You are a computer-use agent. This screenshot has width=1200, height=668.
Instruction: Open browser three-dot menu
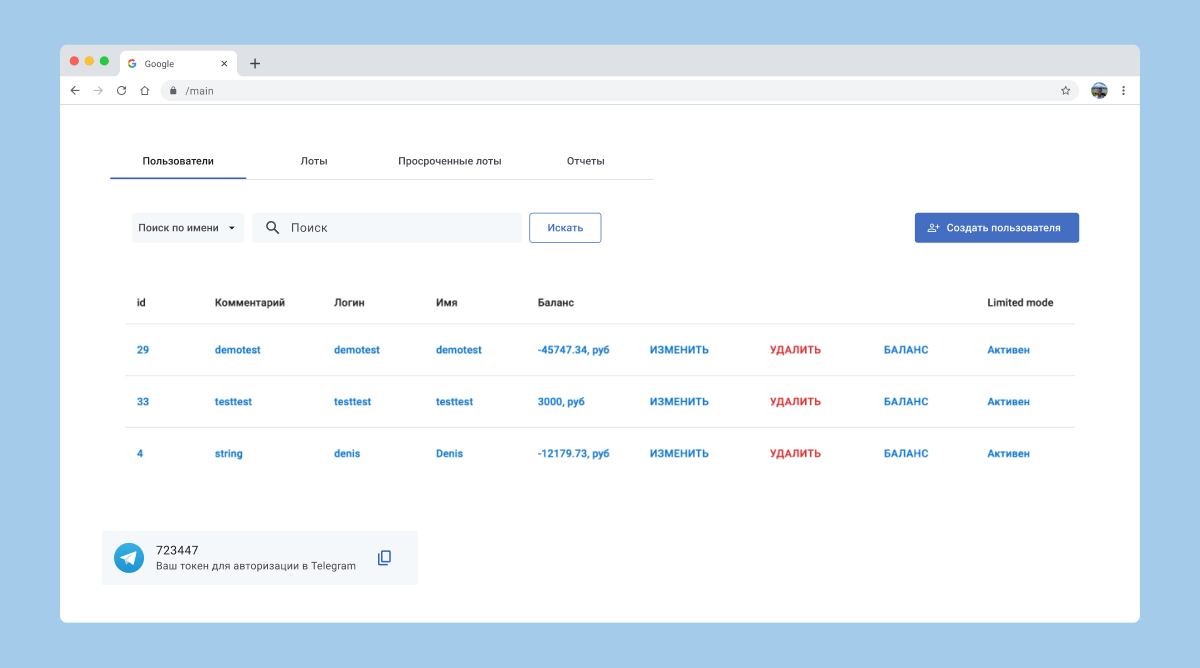point(1123,90)
